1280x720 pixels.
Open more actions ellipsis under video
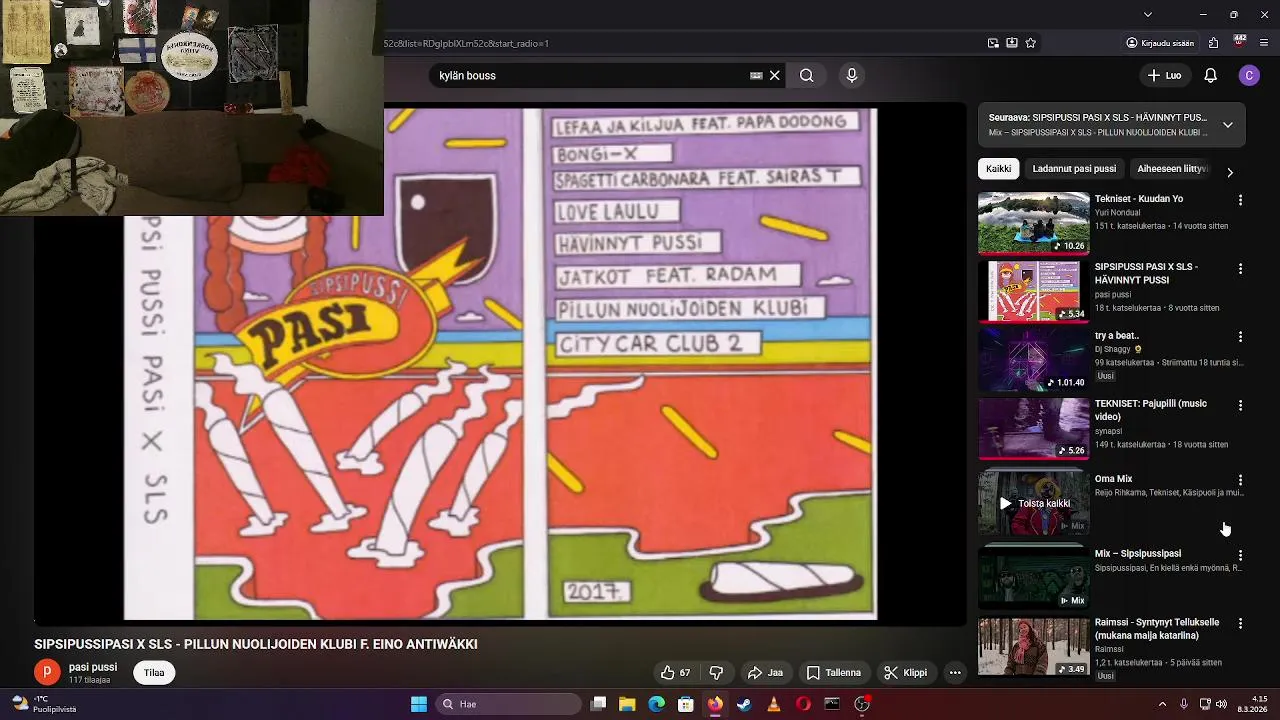pos(955,672)
